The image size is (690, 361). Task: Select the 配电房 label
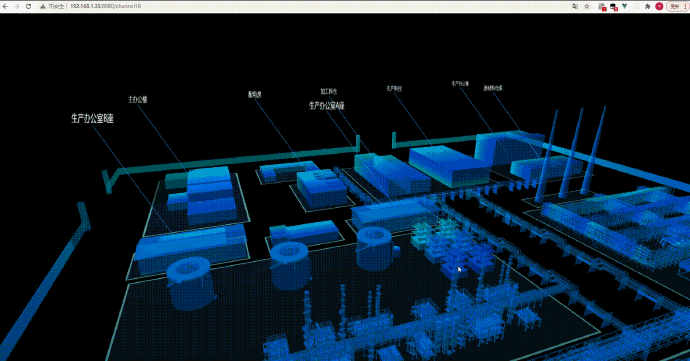click(x=255, y=94)
